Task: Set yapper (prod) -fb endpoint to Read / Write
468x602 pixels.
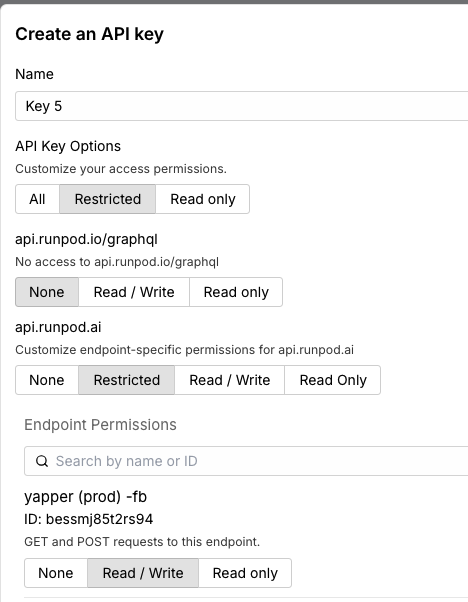Action: pos(143,573)
